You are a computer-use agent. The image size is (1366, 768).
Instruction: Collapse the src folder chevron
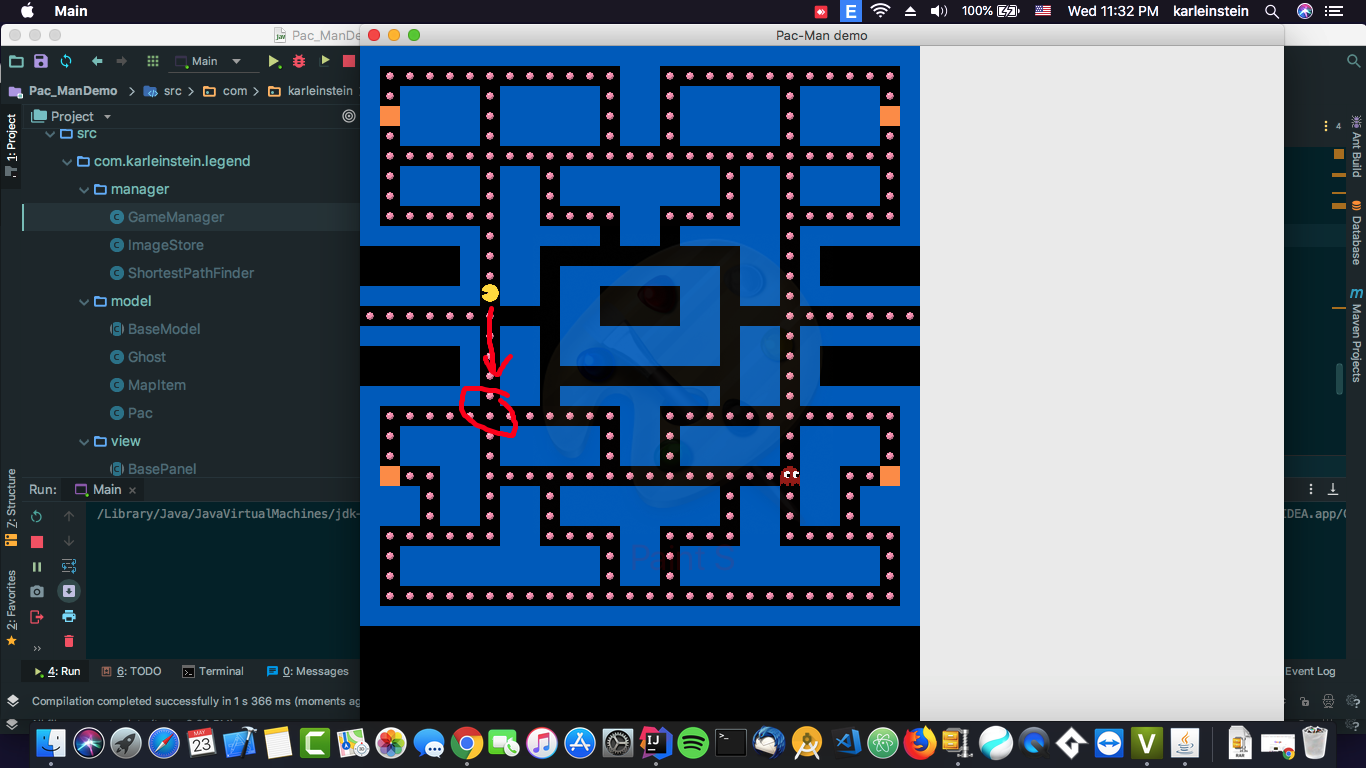pos(51,133)
